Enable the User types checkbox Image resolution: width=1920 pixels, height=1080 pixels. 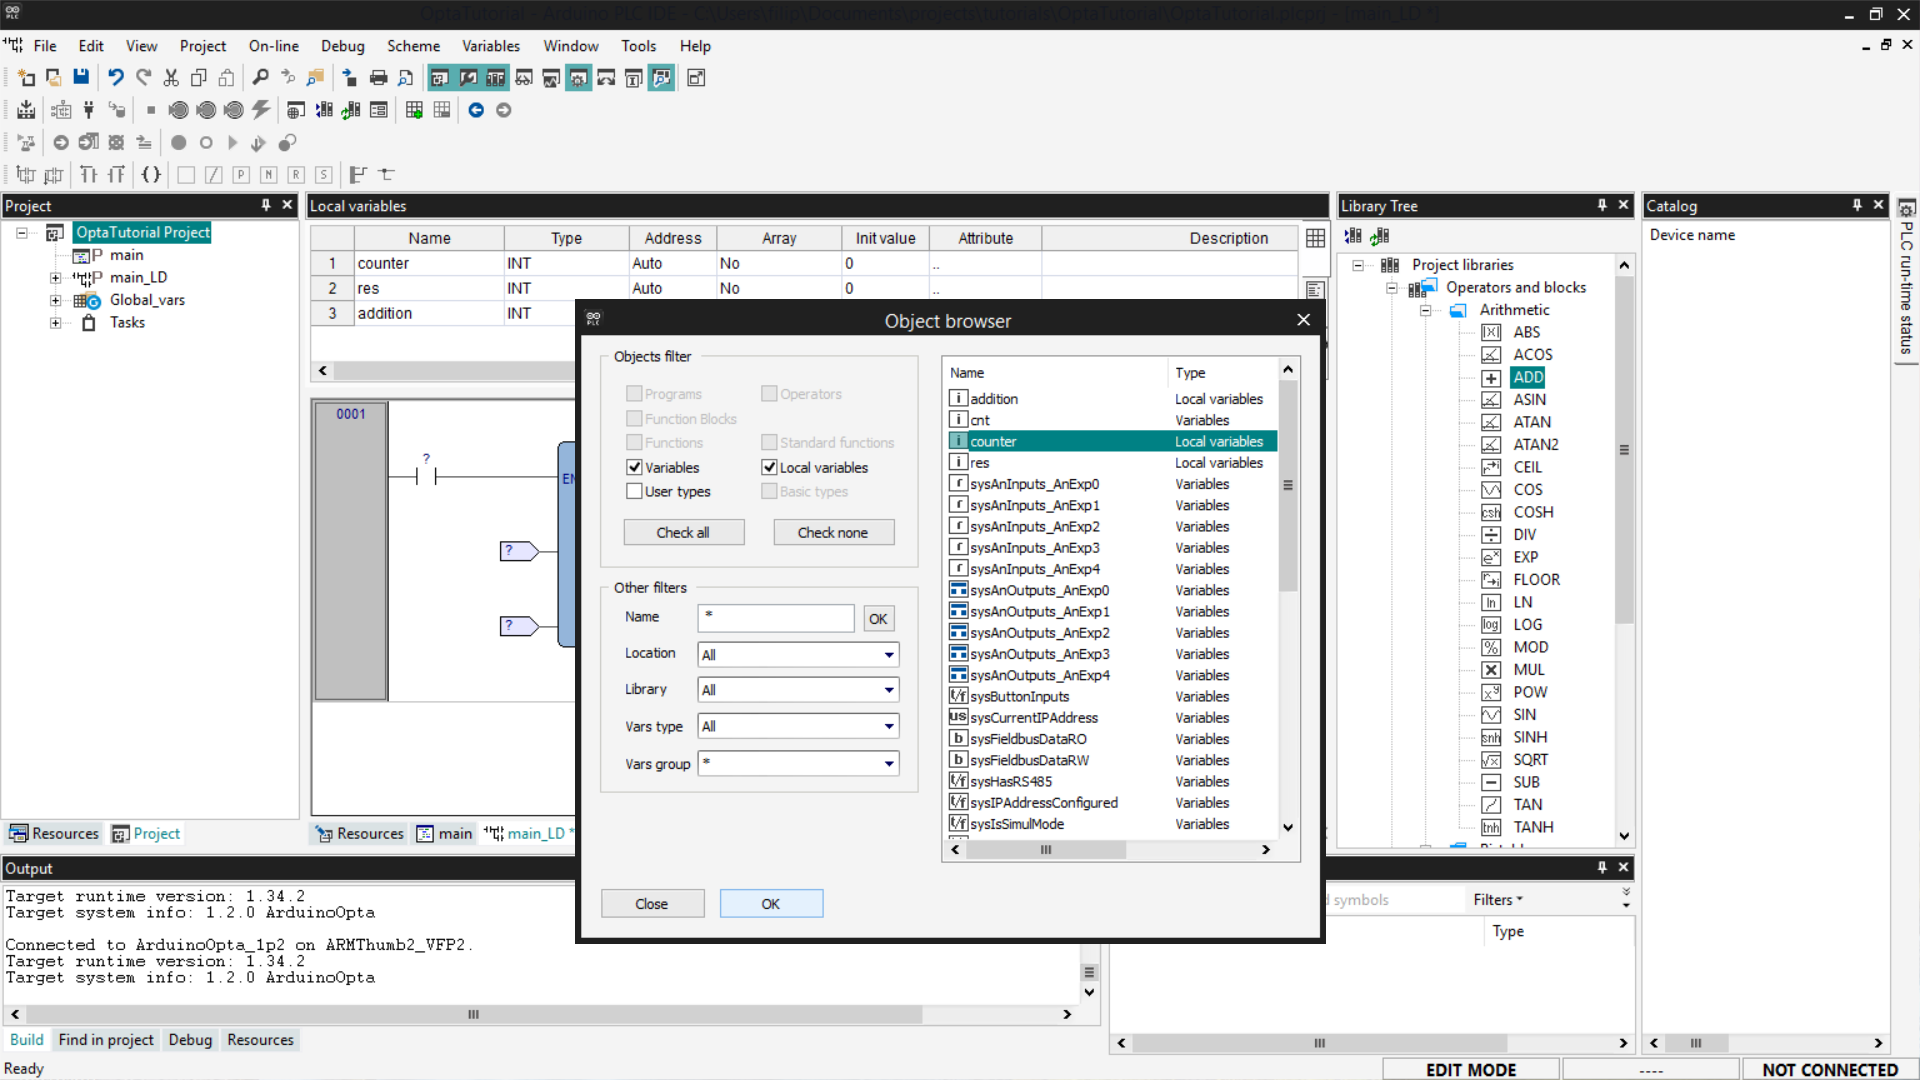coord(634,491)
